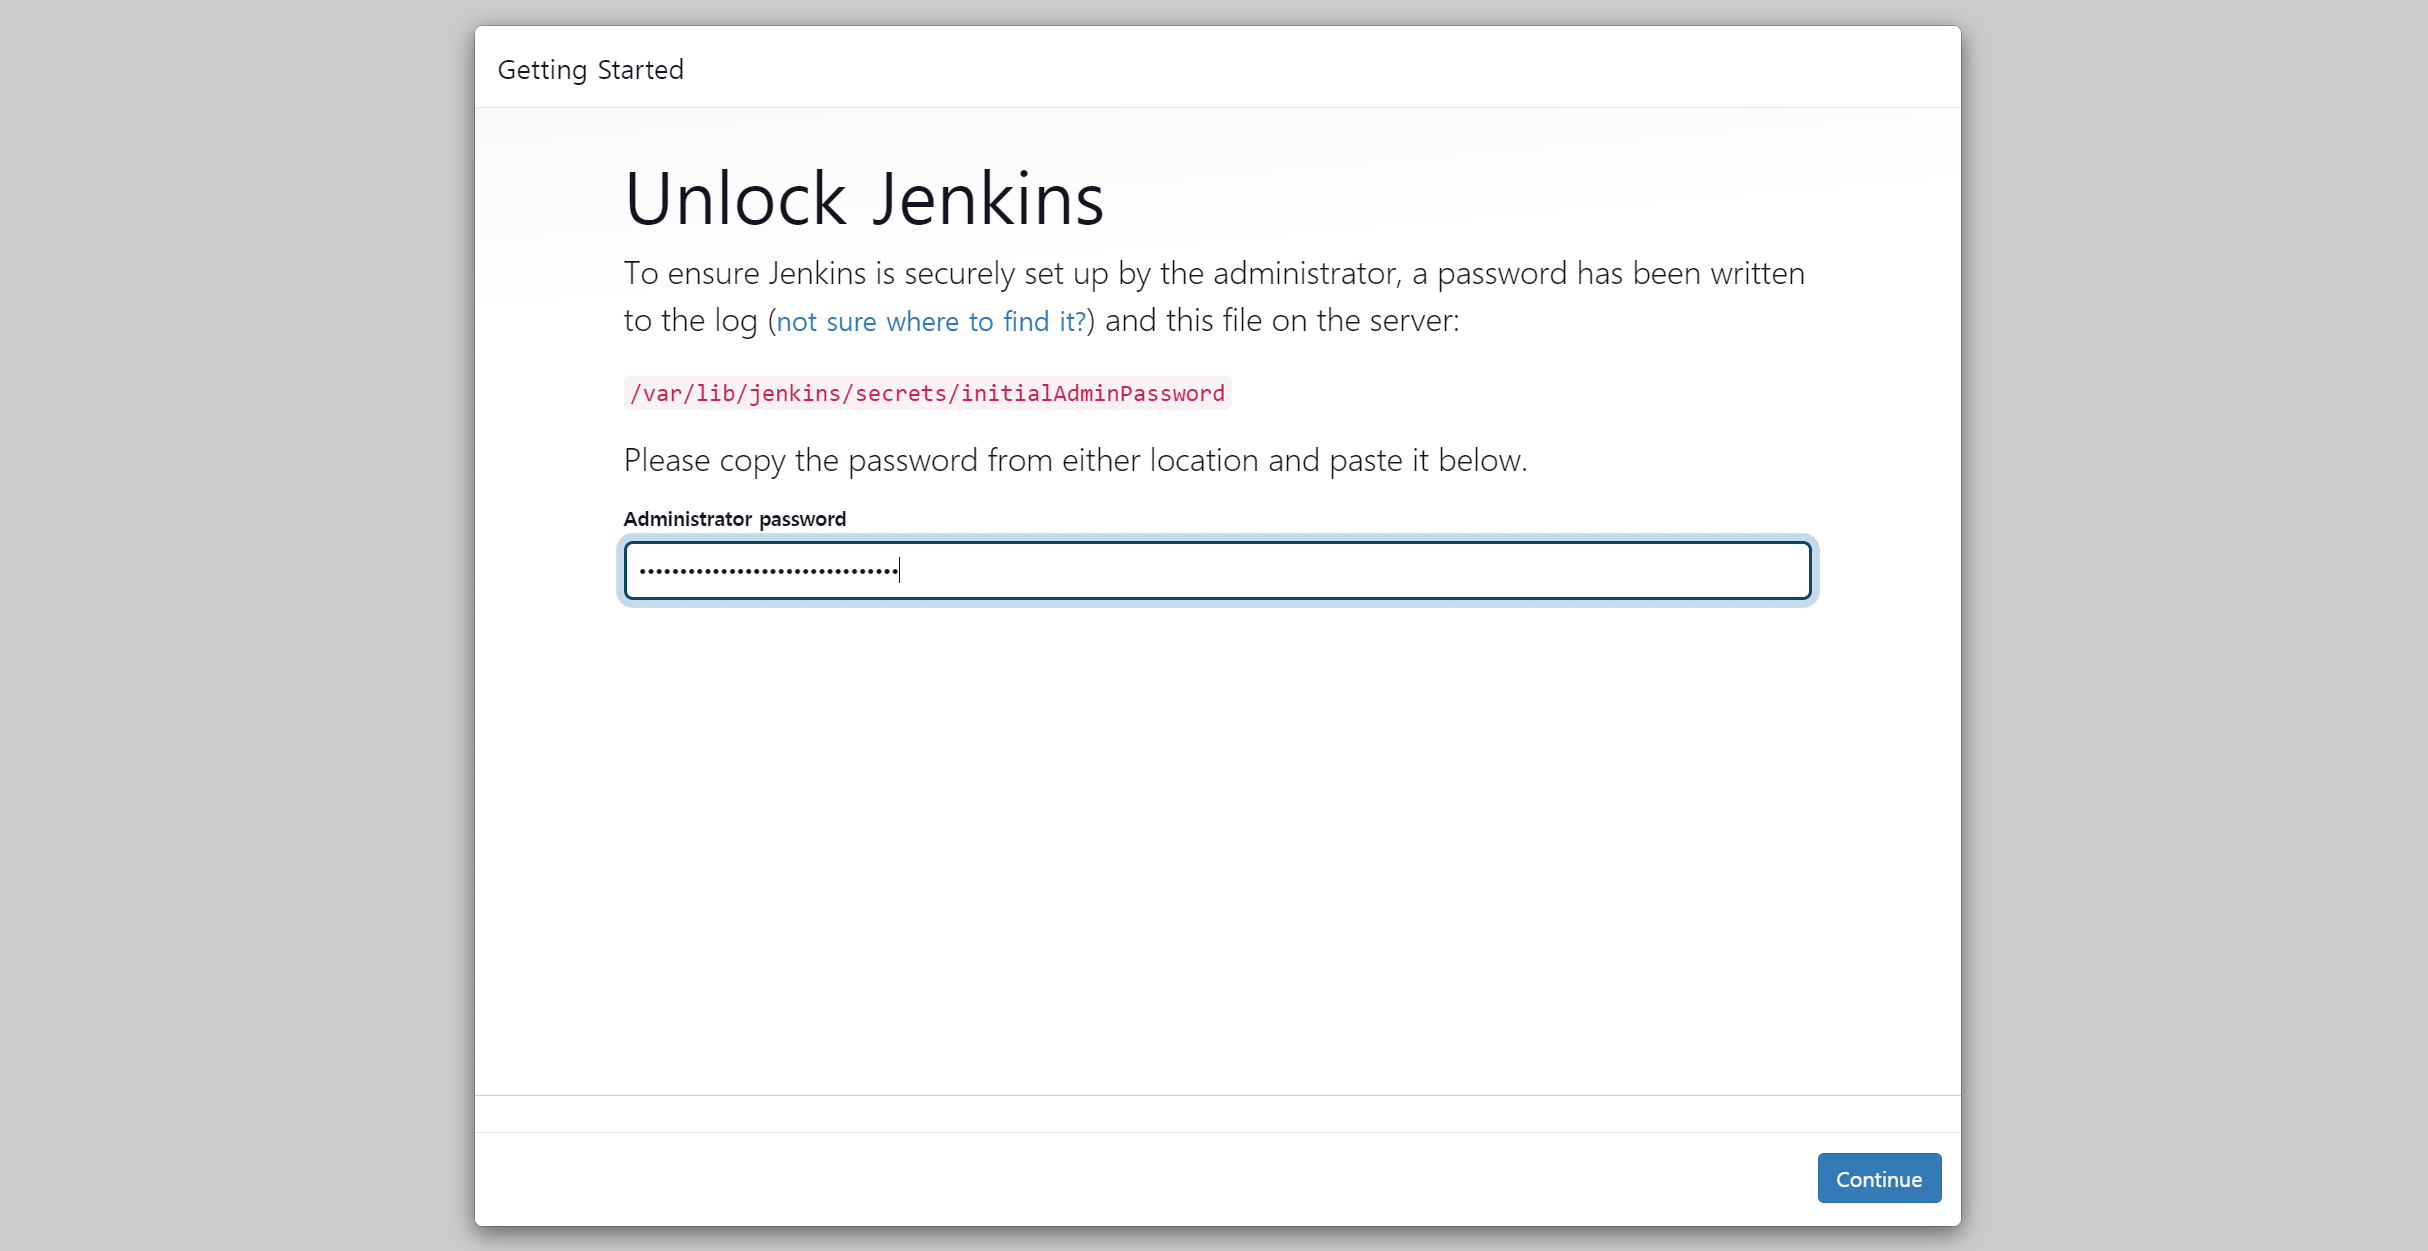Click the word 'Jenkins' in the main heading
Screen dimensions: 2428x1251
pyautogui.click(x=987, y=199)
